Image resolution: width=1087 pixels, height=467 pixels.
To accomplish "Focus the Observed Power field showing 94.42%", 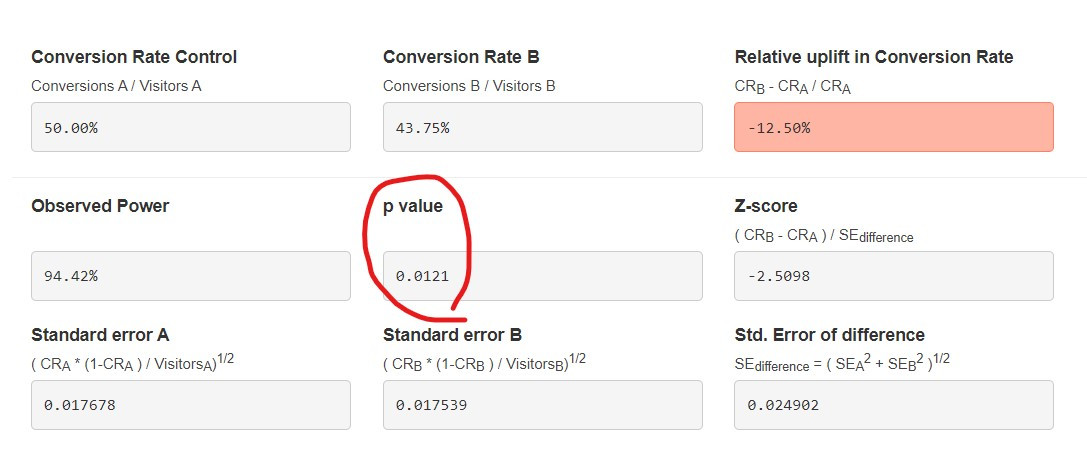I will (190, 275).
